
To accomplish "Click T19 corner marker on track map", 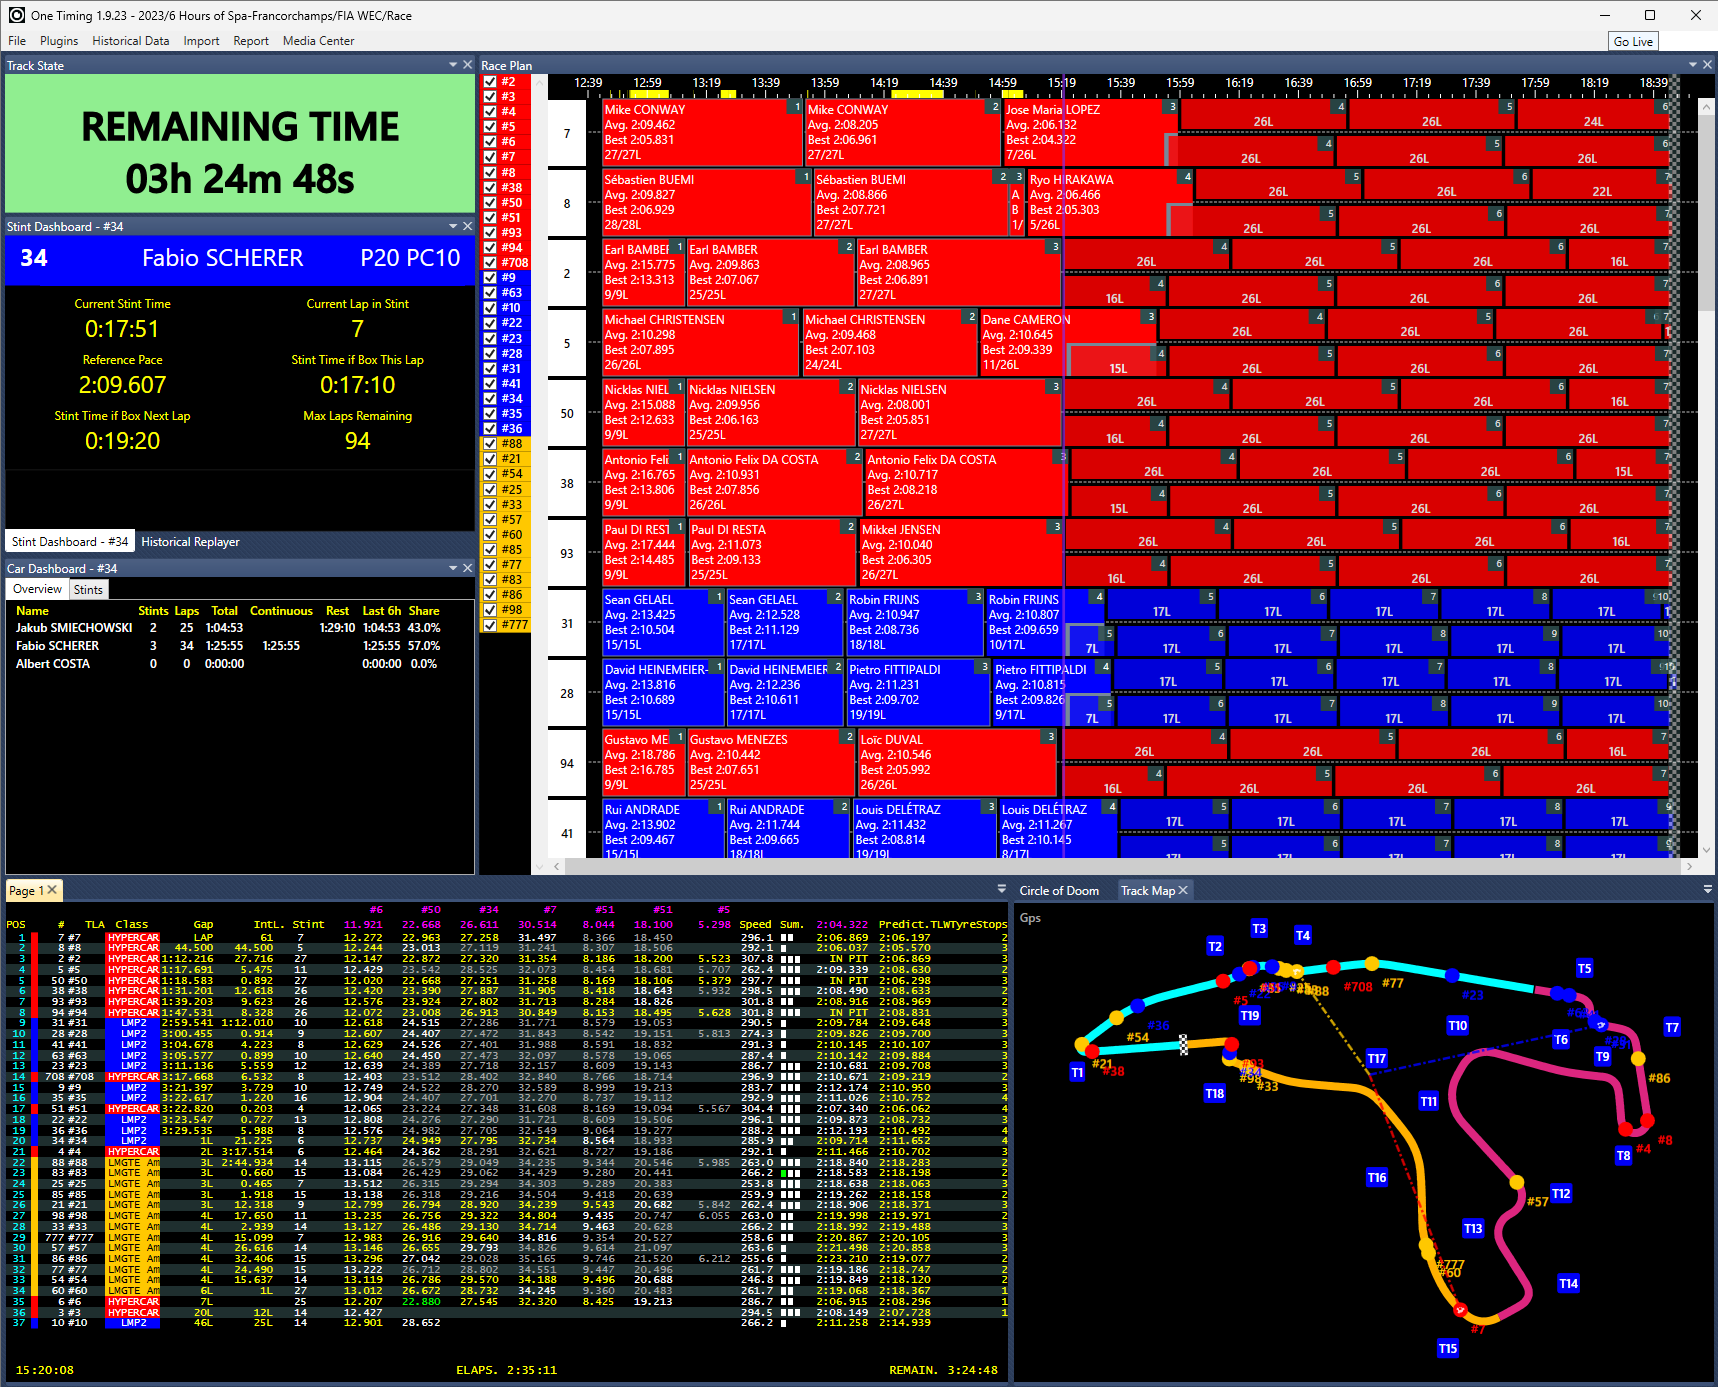I will pyautogui.click(x=1250, y=1015).
